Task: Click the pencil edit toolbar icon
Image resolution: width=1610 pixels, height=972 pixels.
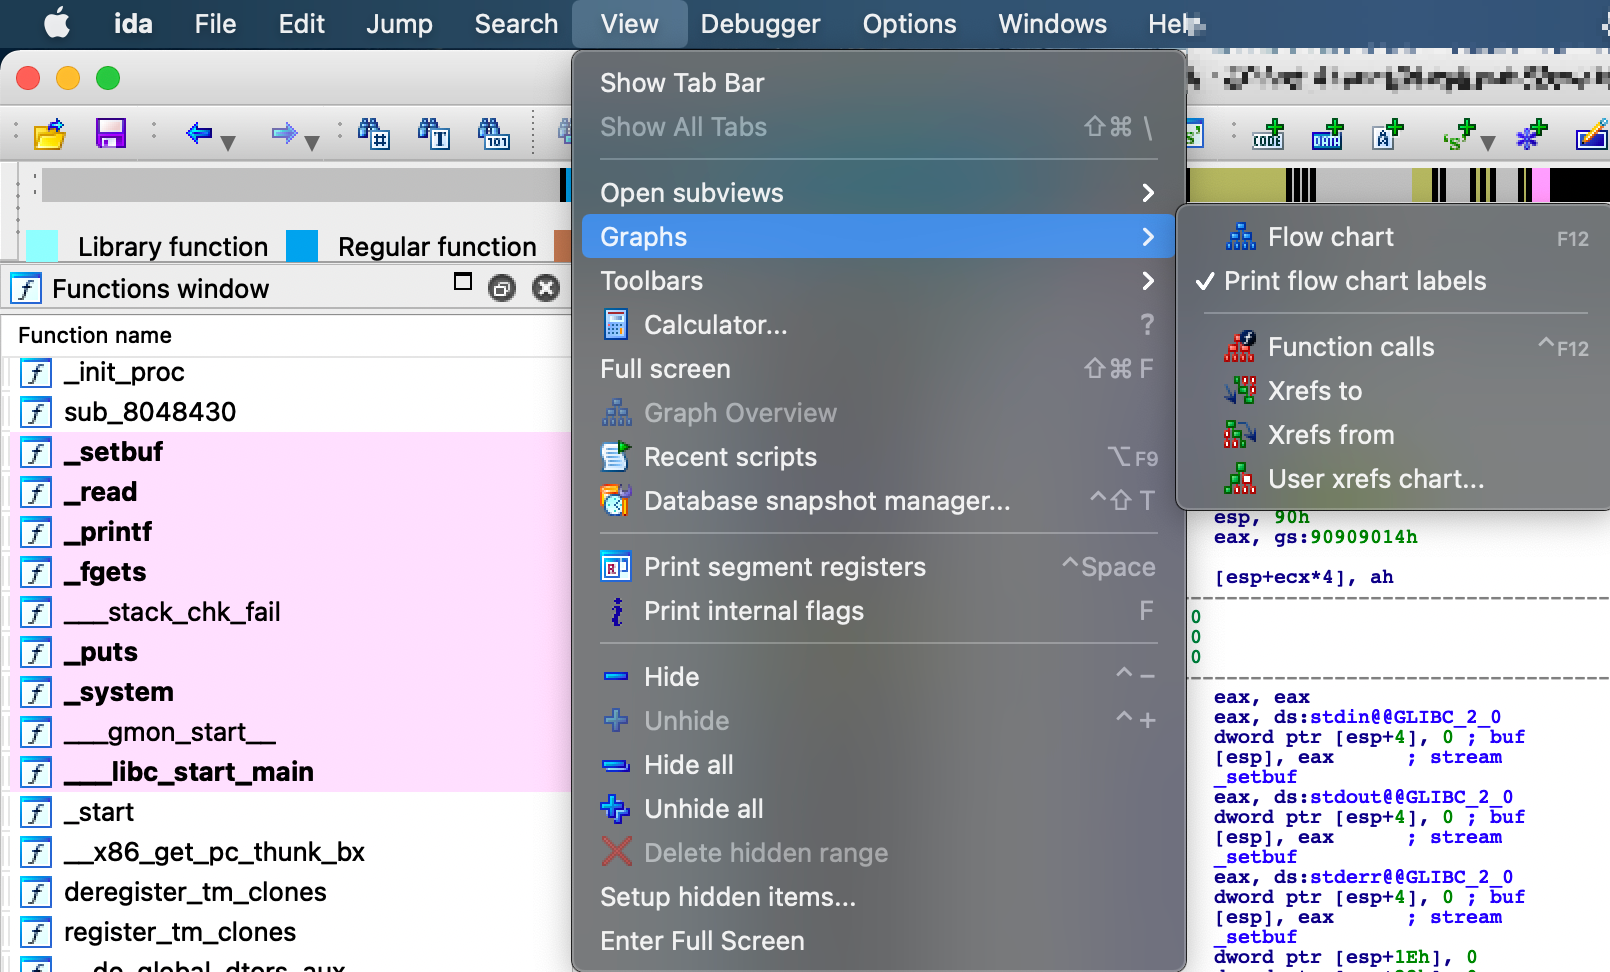Action: pos(1591,133)
